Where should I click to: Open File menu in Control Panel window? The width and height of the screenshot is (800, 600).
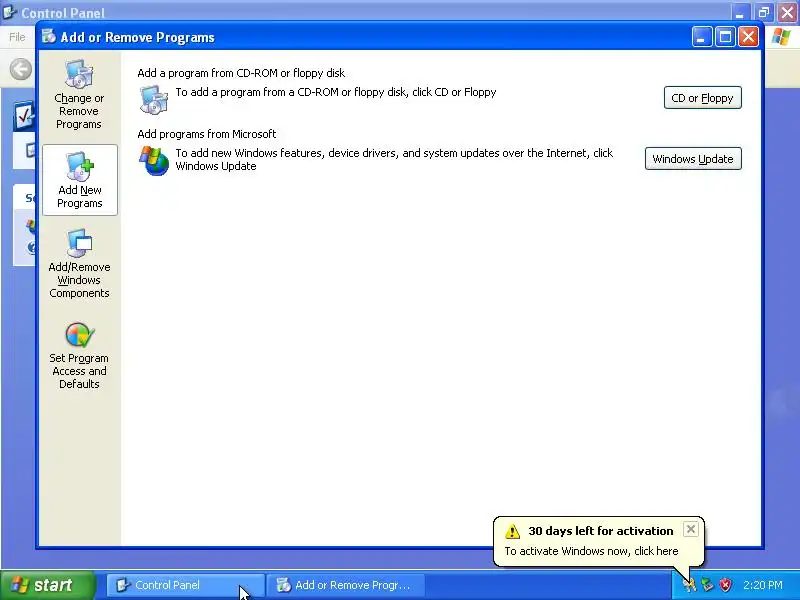coord(17,37)
